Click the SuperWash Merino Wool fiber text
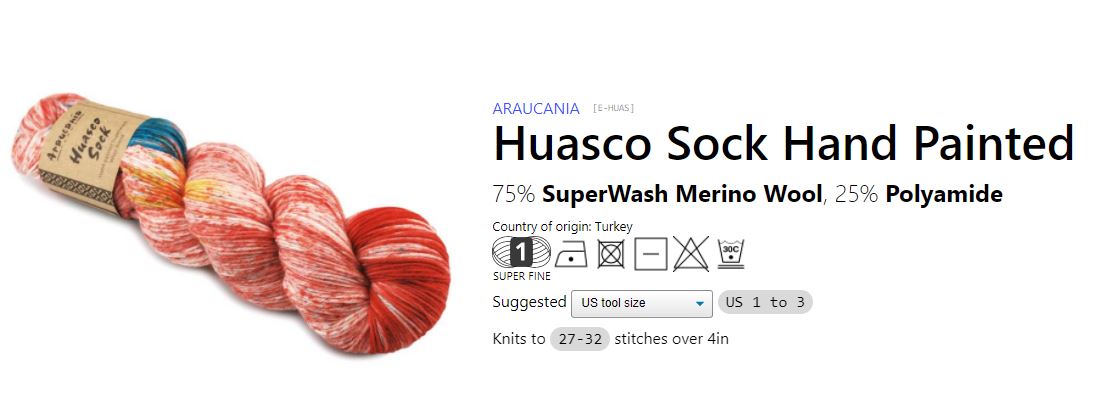This screenshot has height=409, width=1098. [681, 194]
